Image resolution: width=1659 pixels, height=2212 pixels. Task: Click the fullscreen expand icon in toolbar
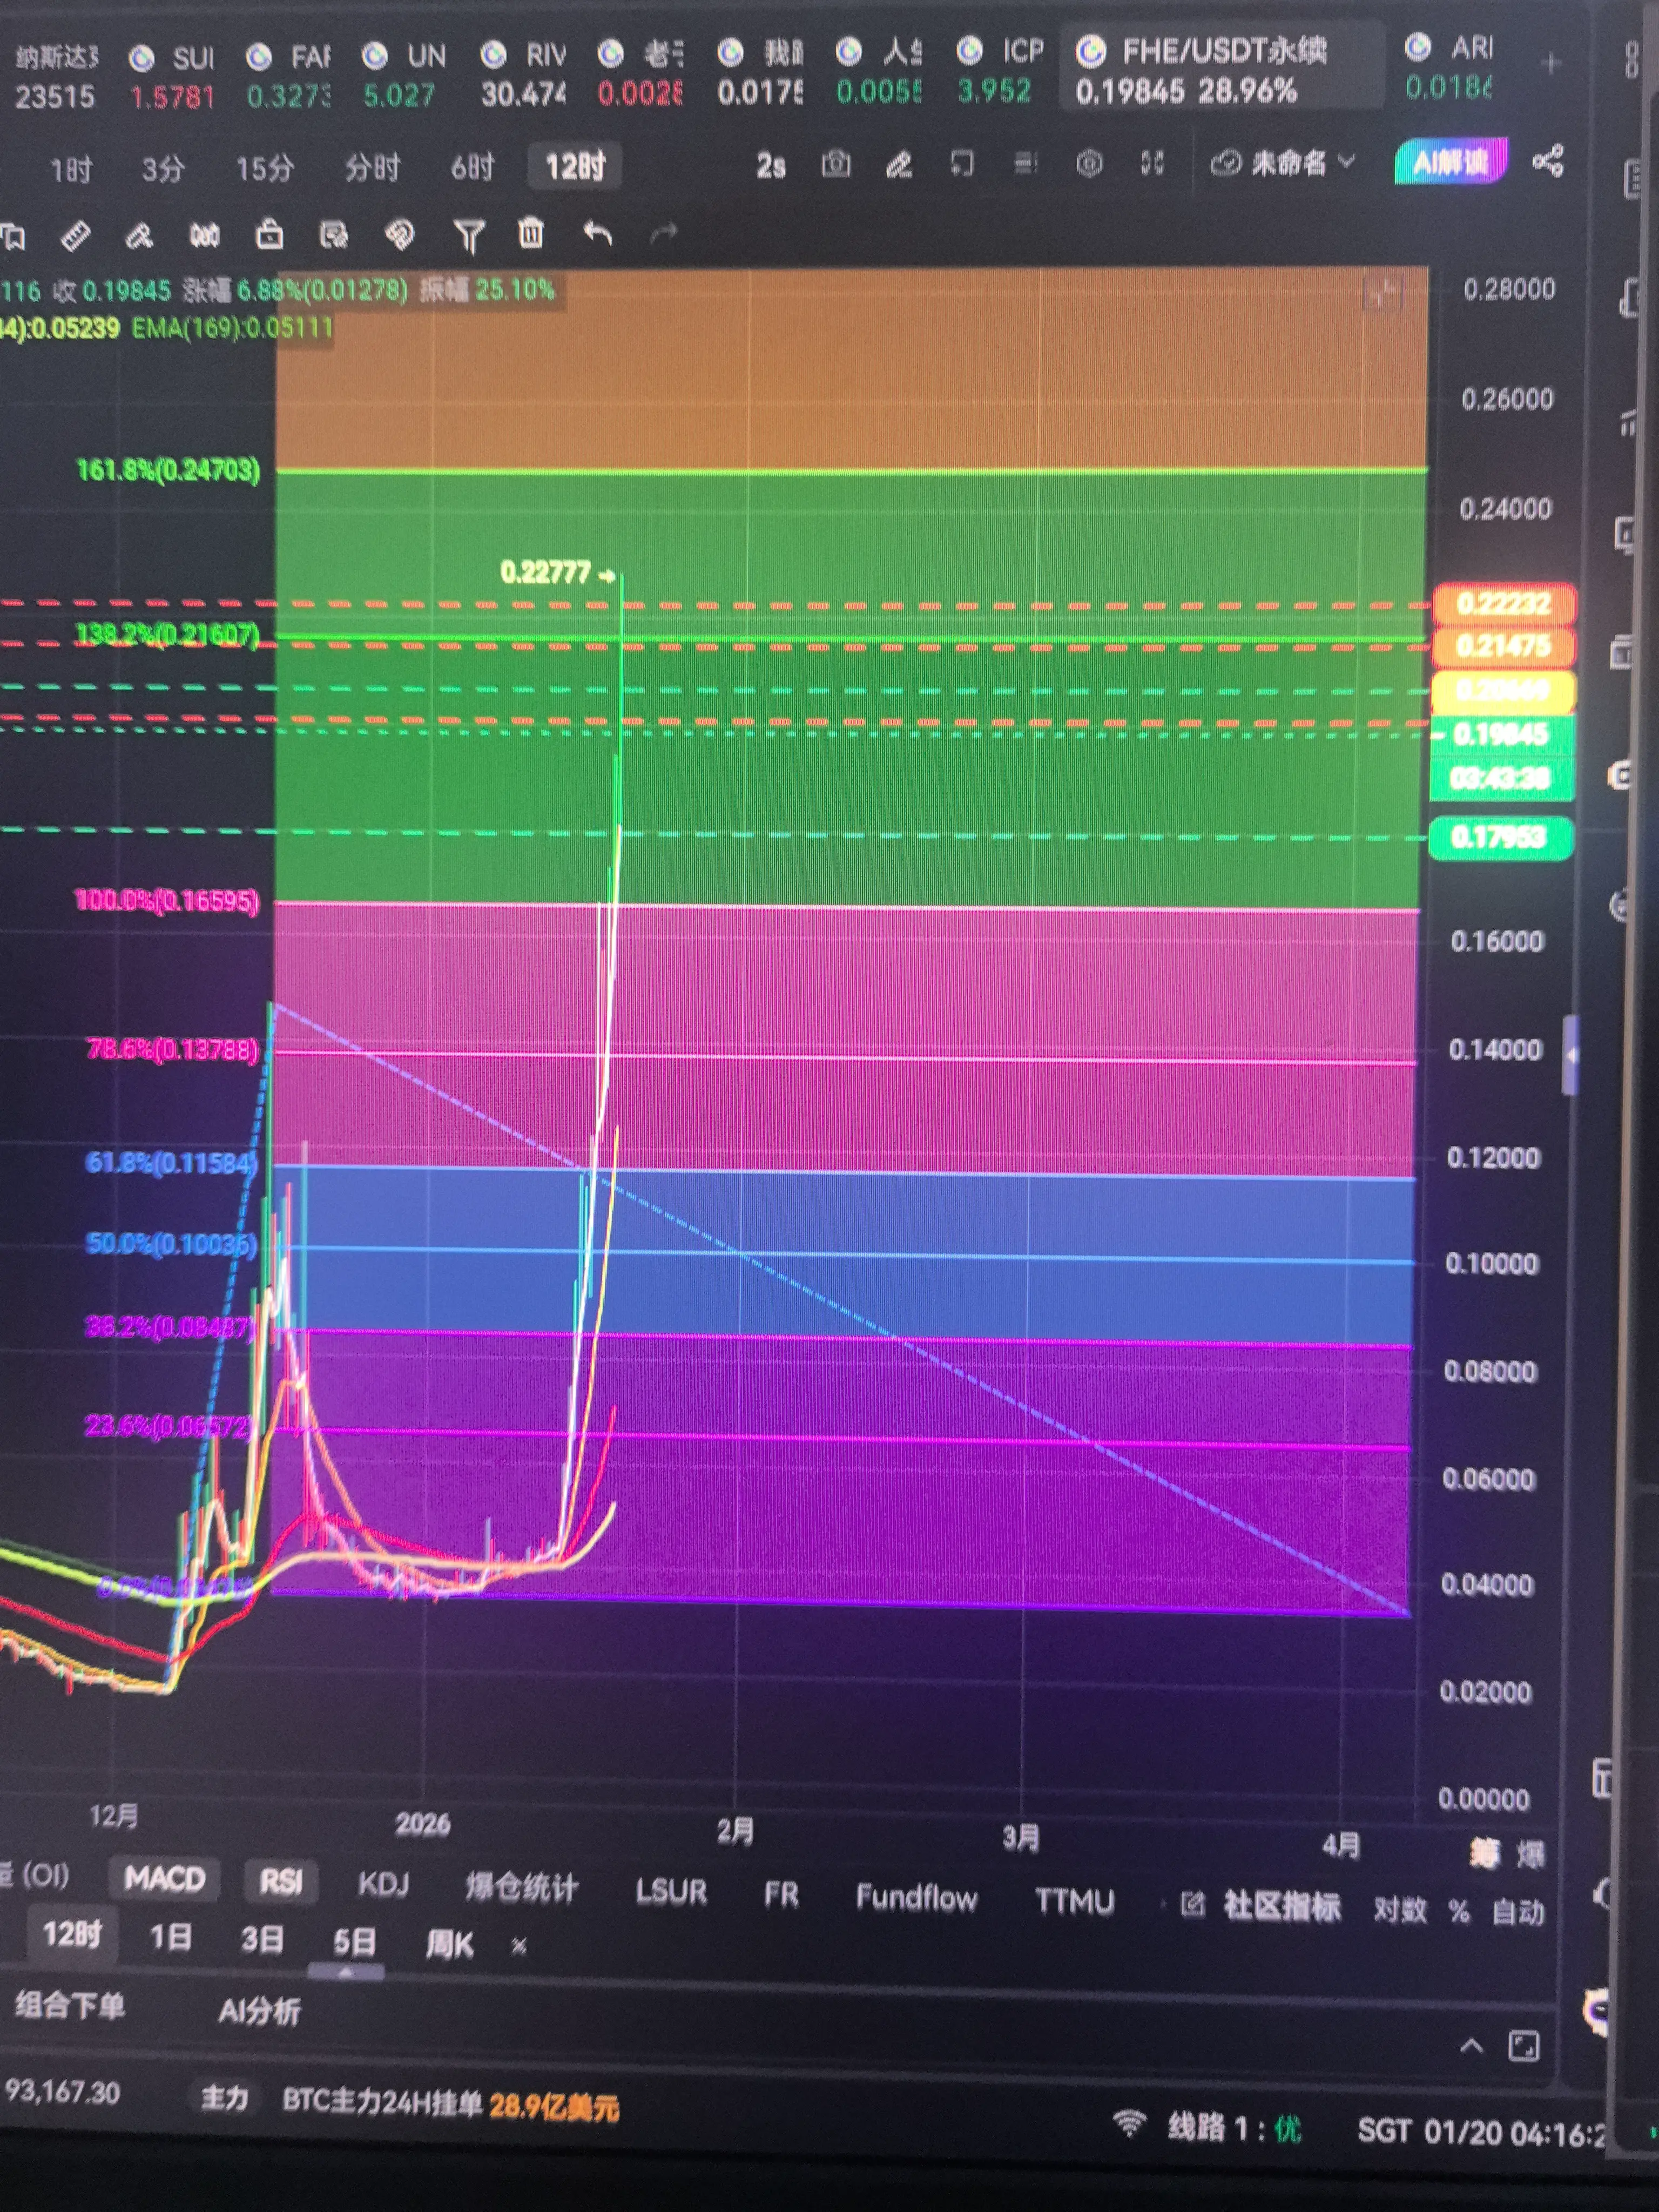1152,164
